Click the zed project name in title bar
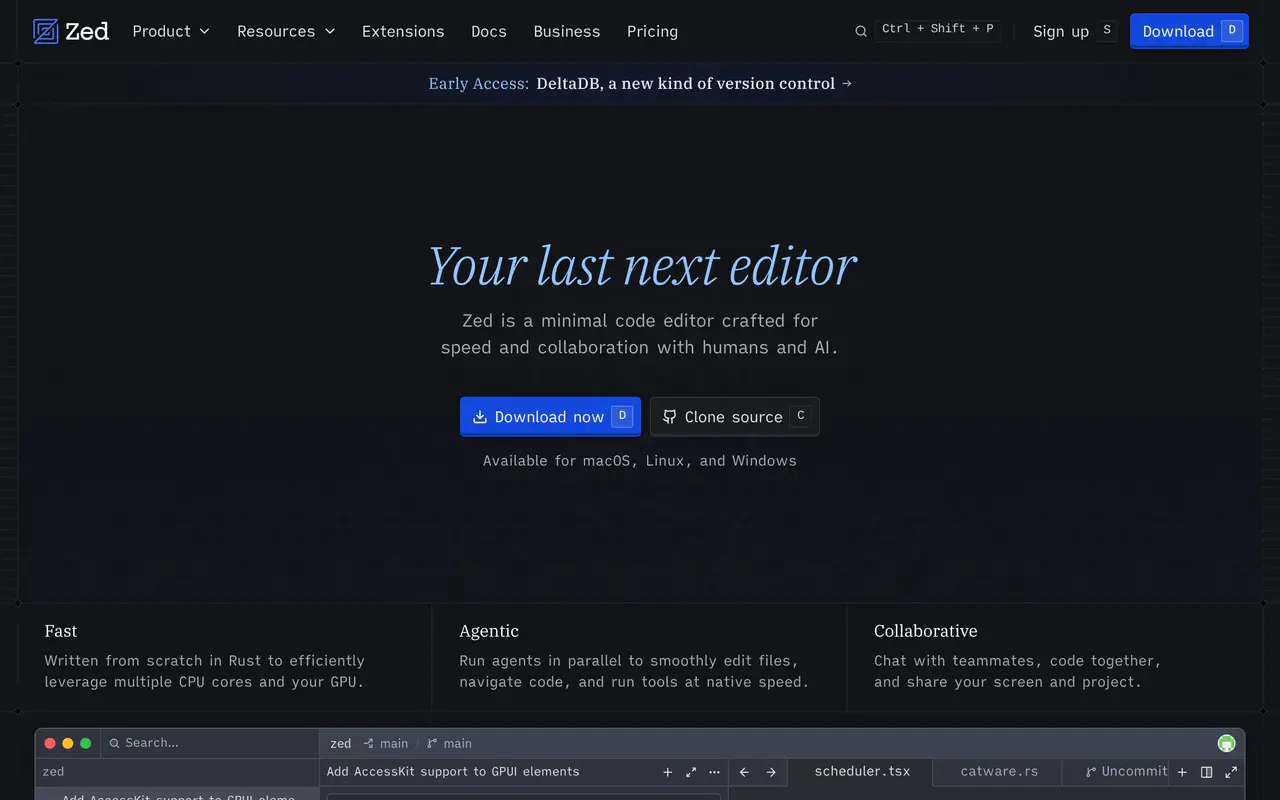 click(341, 743)
